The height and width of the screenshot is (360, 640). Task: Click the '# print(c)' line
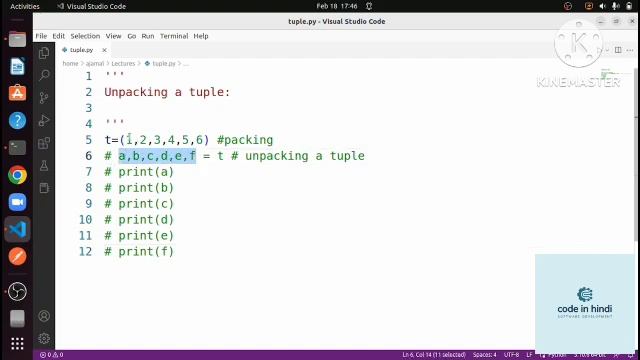click(x=139, y=204)
